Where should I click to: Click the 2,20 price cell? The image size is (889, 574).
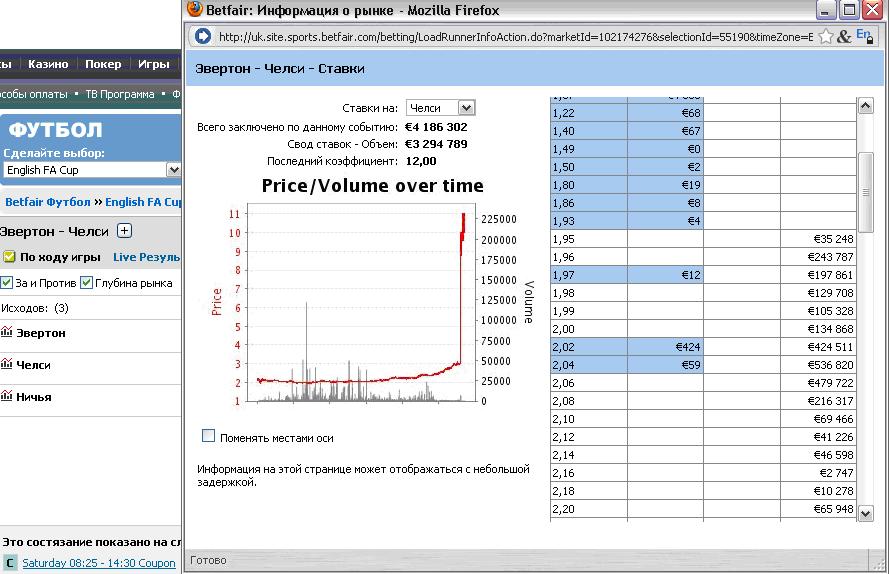[x=589, y=509]
